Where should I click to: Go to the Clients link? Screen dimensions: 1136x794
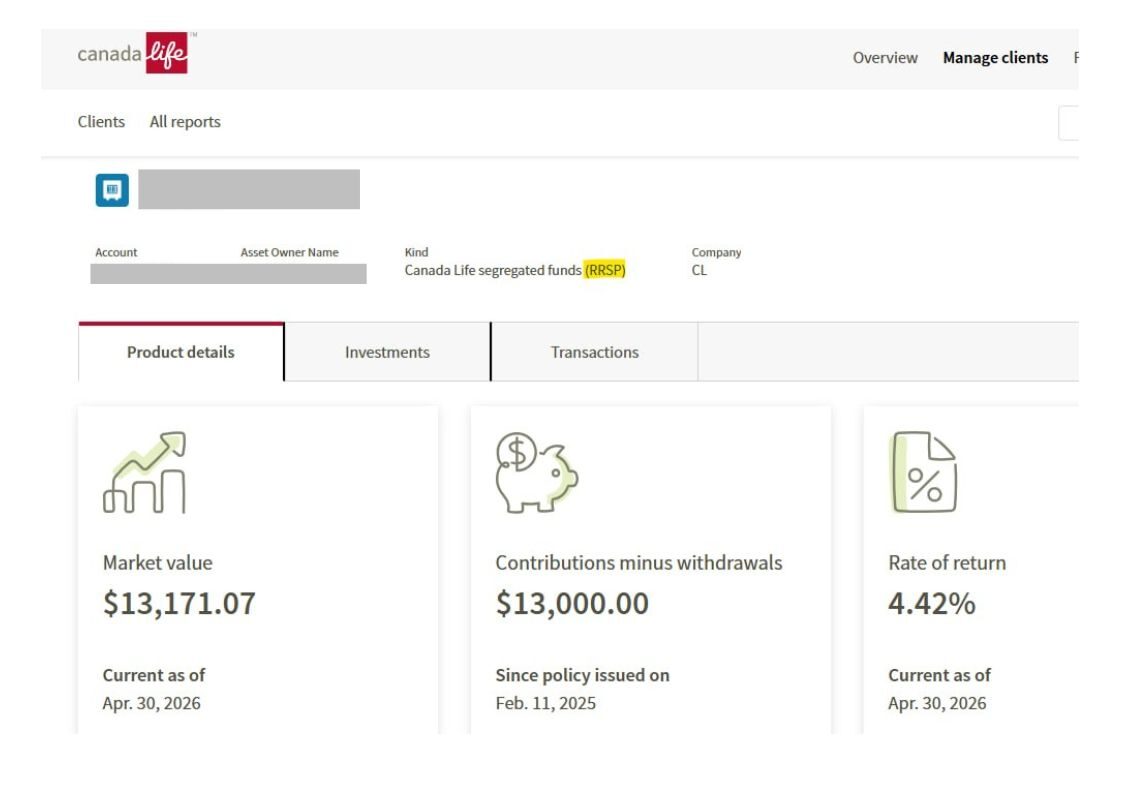(x=101, y=122)
